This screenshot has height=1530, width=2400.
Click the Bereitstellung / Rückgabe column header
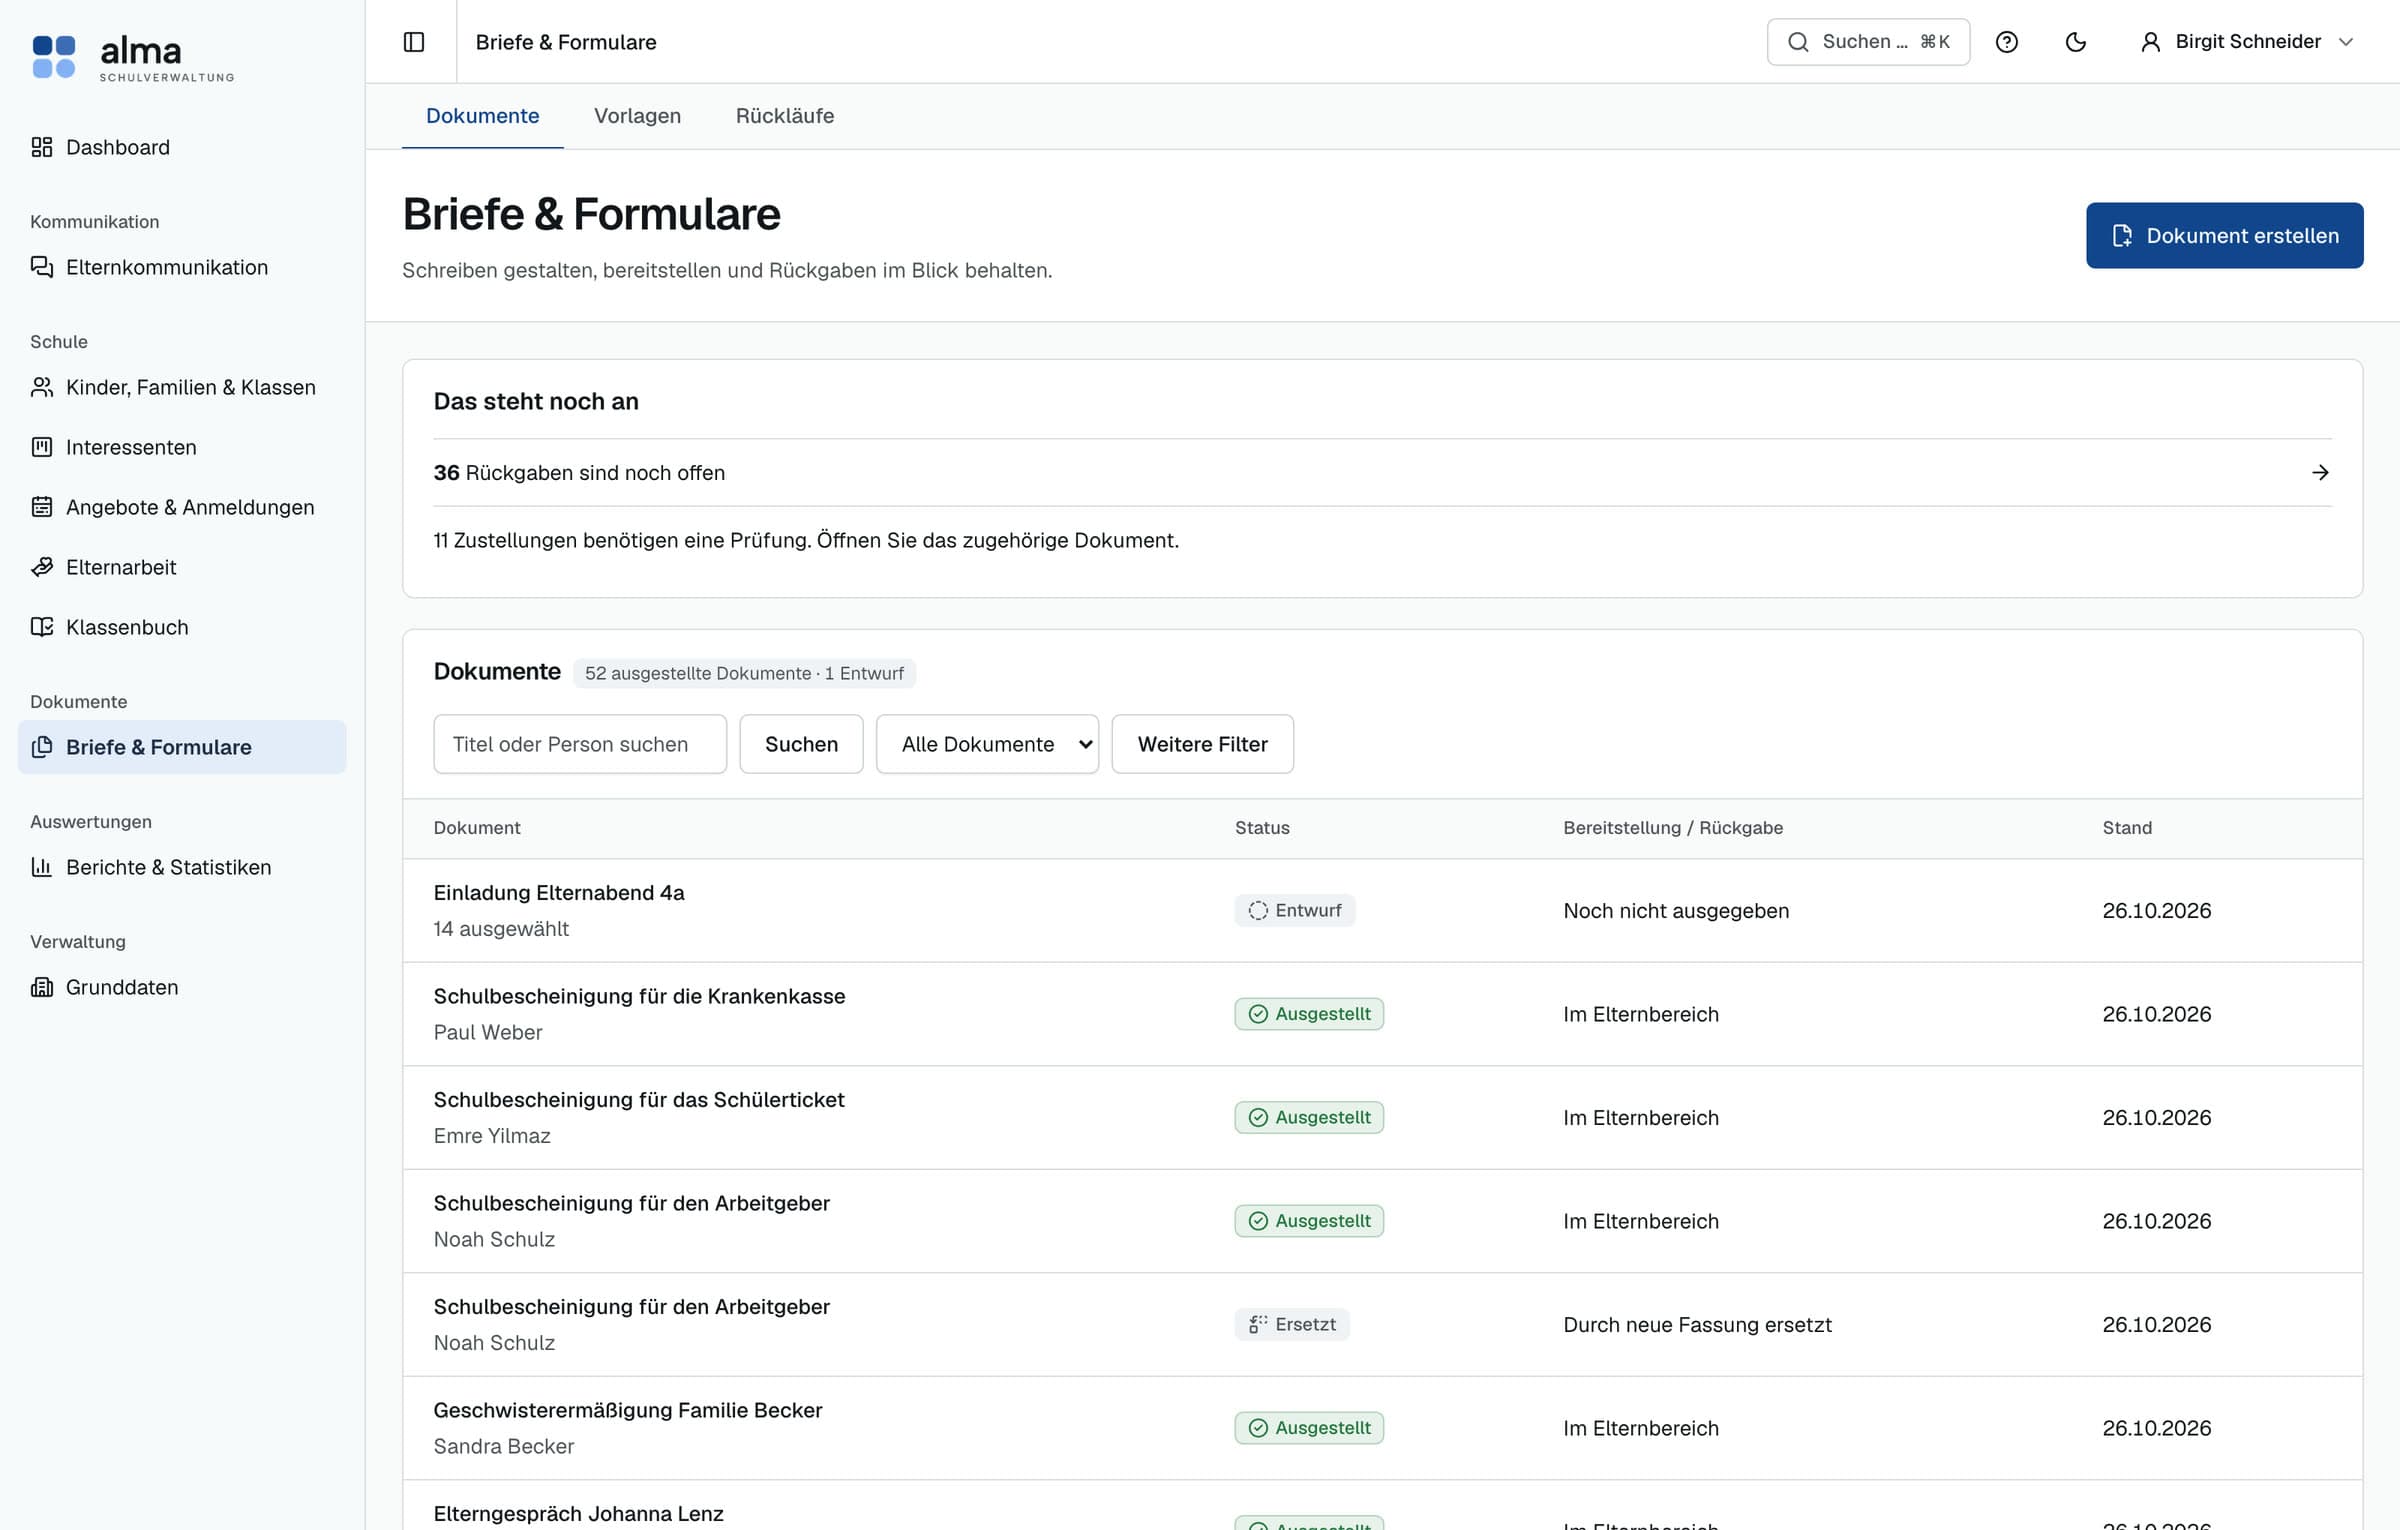point(1673,828)
